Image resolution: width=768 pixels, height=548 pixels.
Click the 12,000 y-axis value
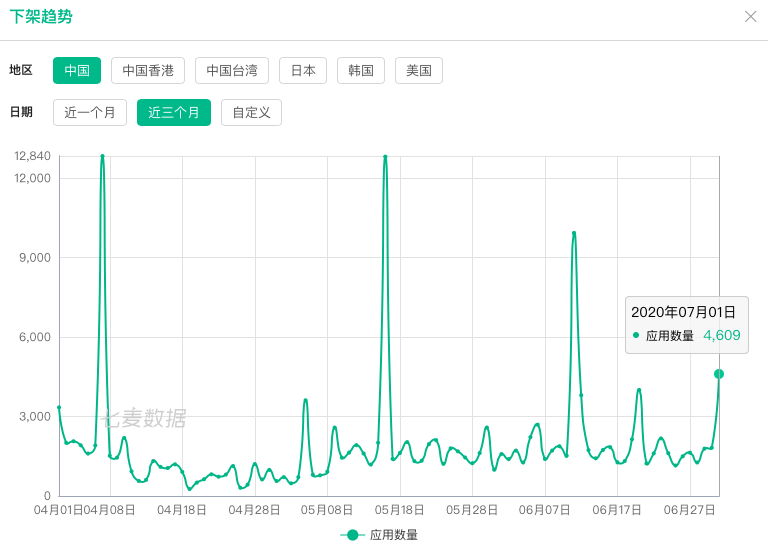[x=32, y=178]
